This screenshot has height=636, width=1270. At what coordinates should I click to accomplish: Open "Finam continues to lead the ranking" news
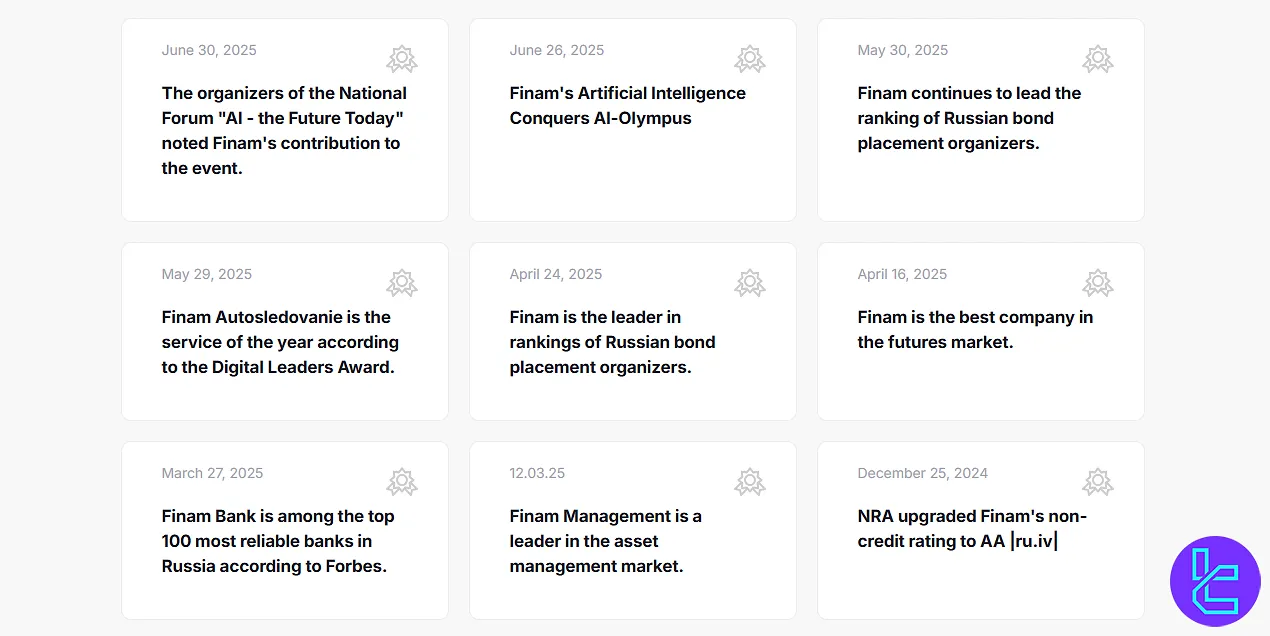click(969, 118)
